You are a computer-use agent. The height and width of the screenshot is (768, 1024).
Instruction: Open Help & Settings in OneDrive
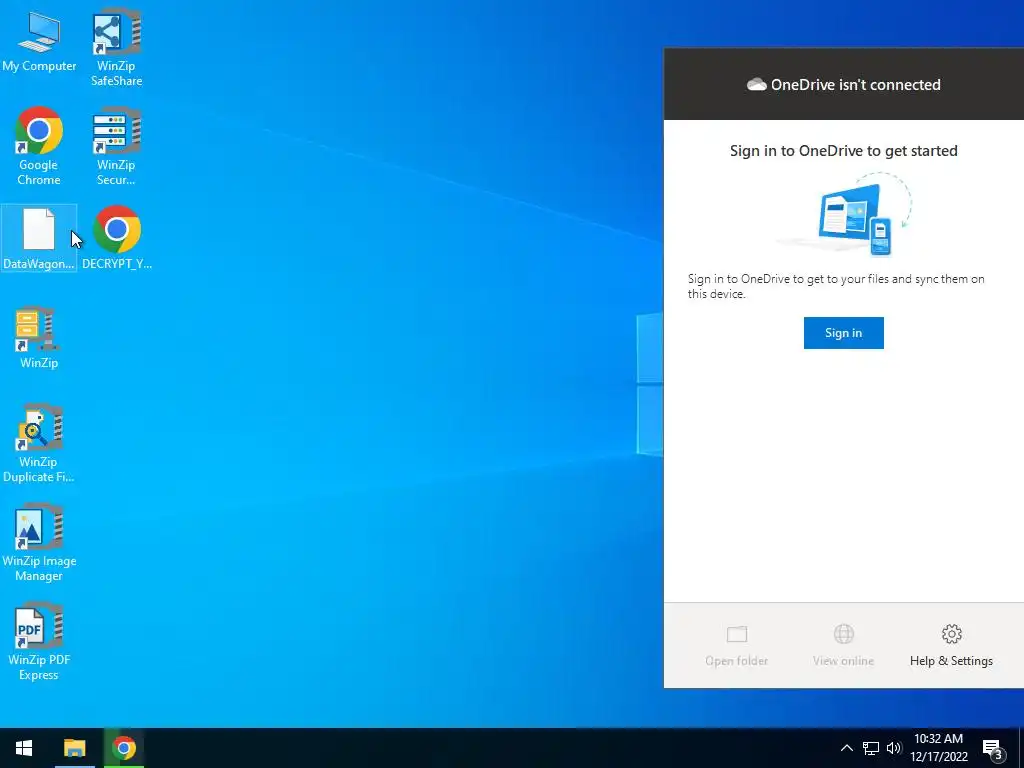[x=951, y=645]
